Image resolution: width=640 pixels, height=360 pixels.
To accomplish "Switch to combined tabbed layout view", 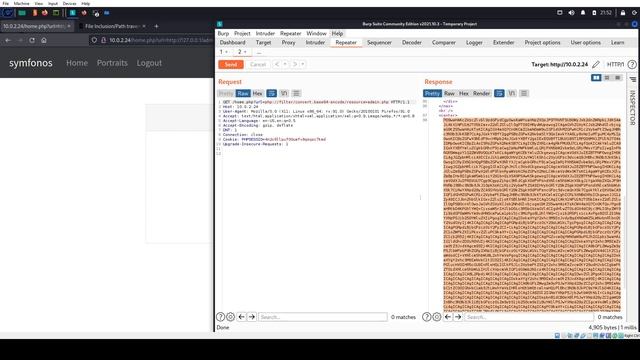I will [x=618, y=78].
